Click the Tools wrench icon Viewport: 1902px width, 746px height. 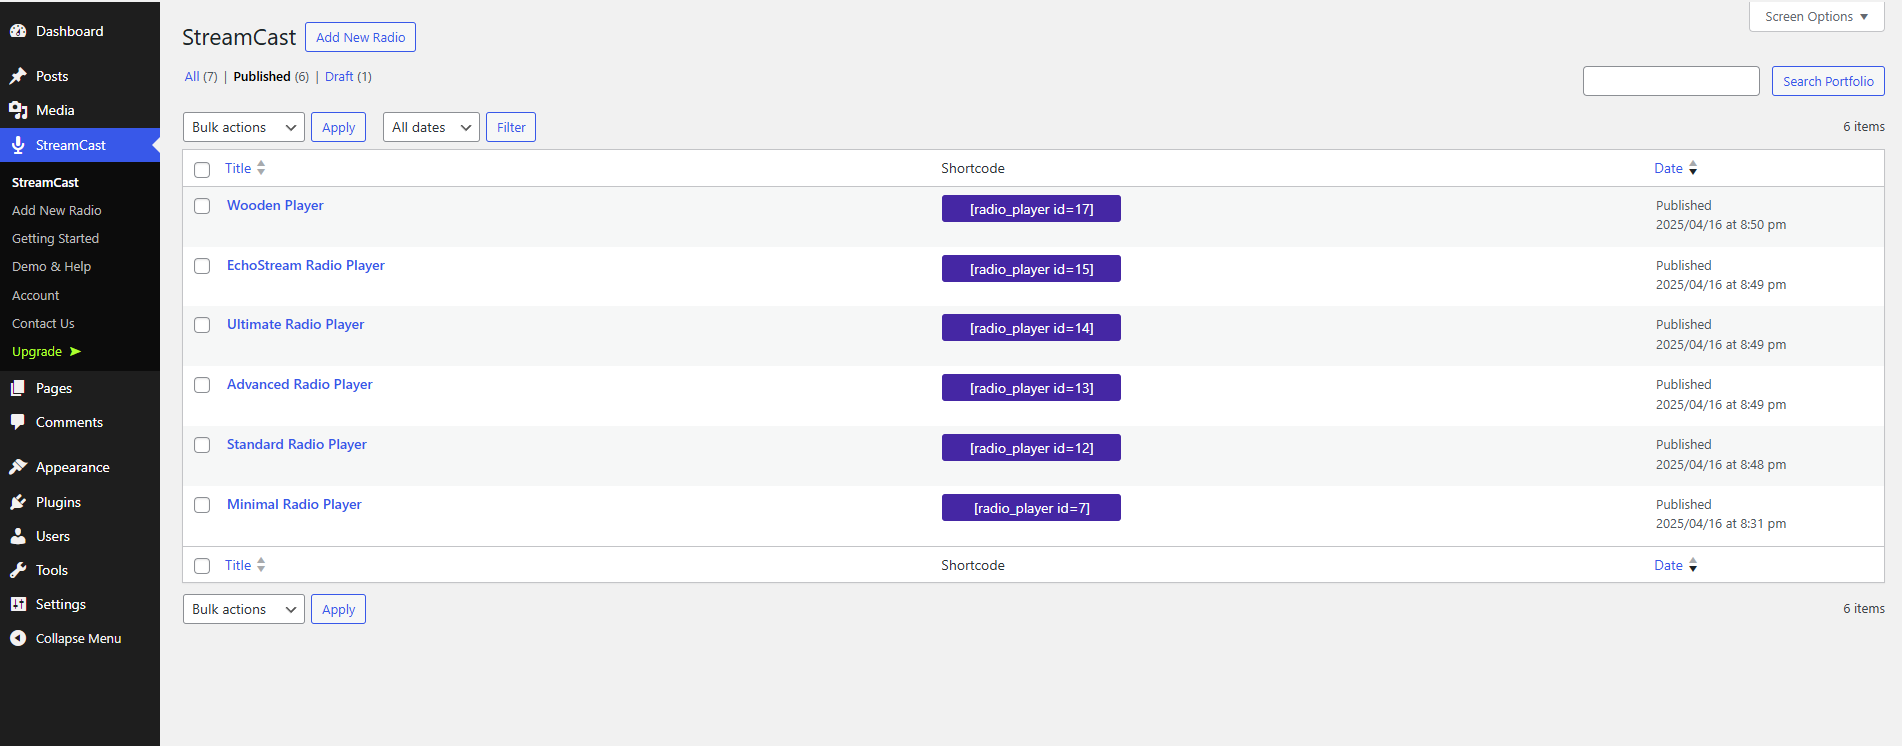(x=18, y=570)
